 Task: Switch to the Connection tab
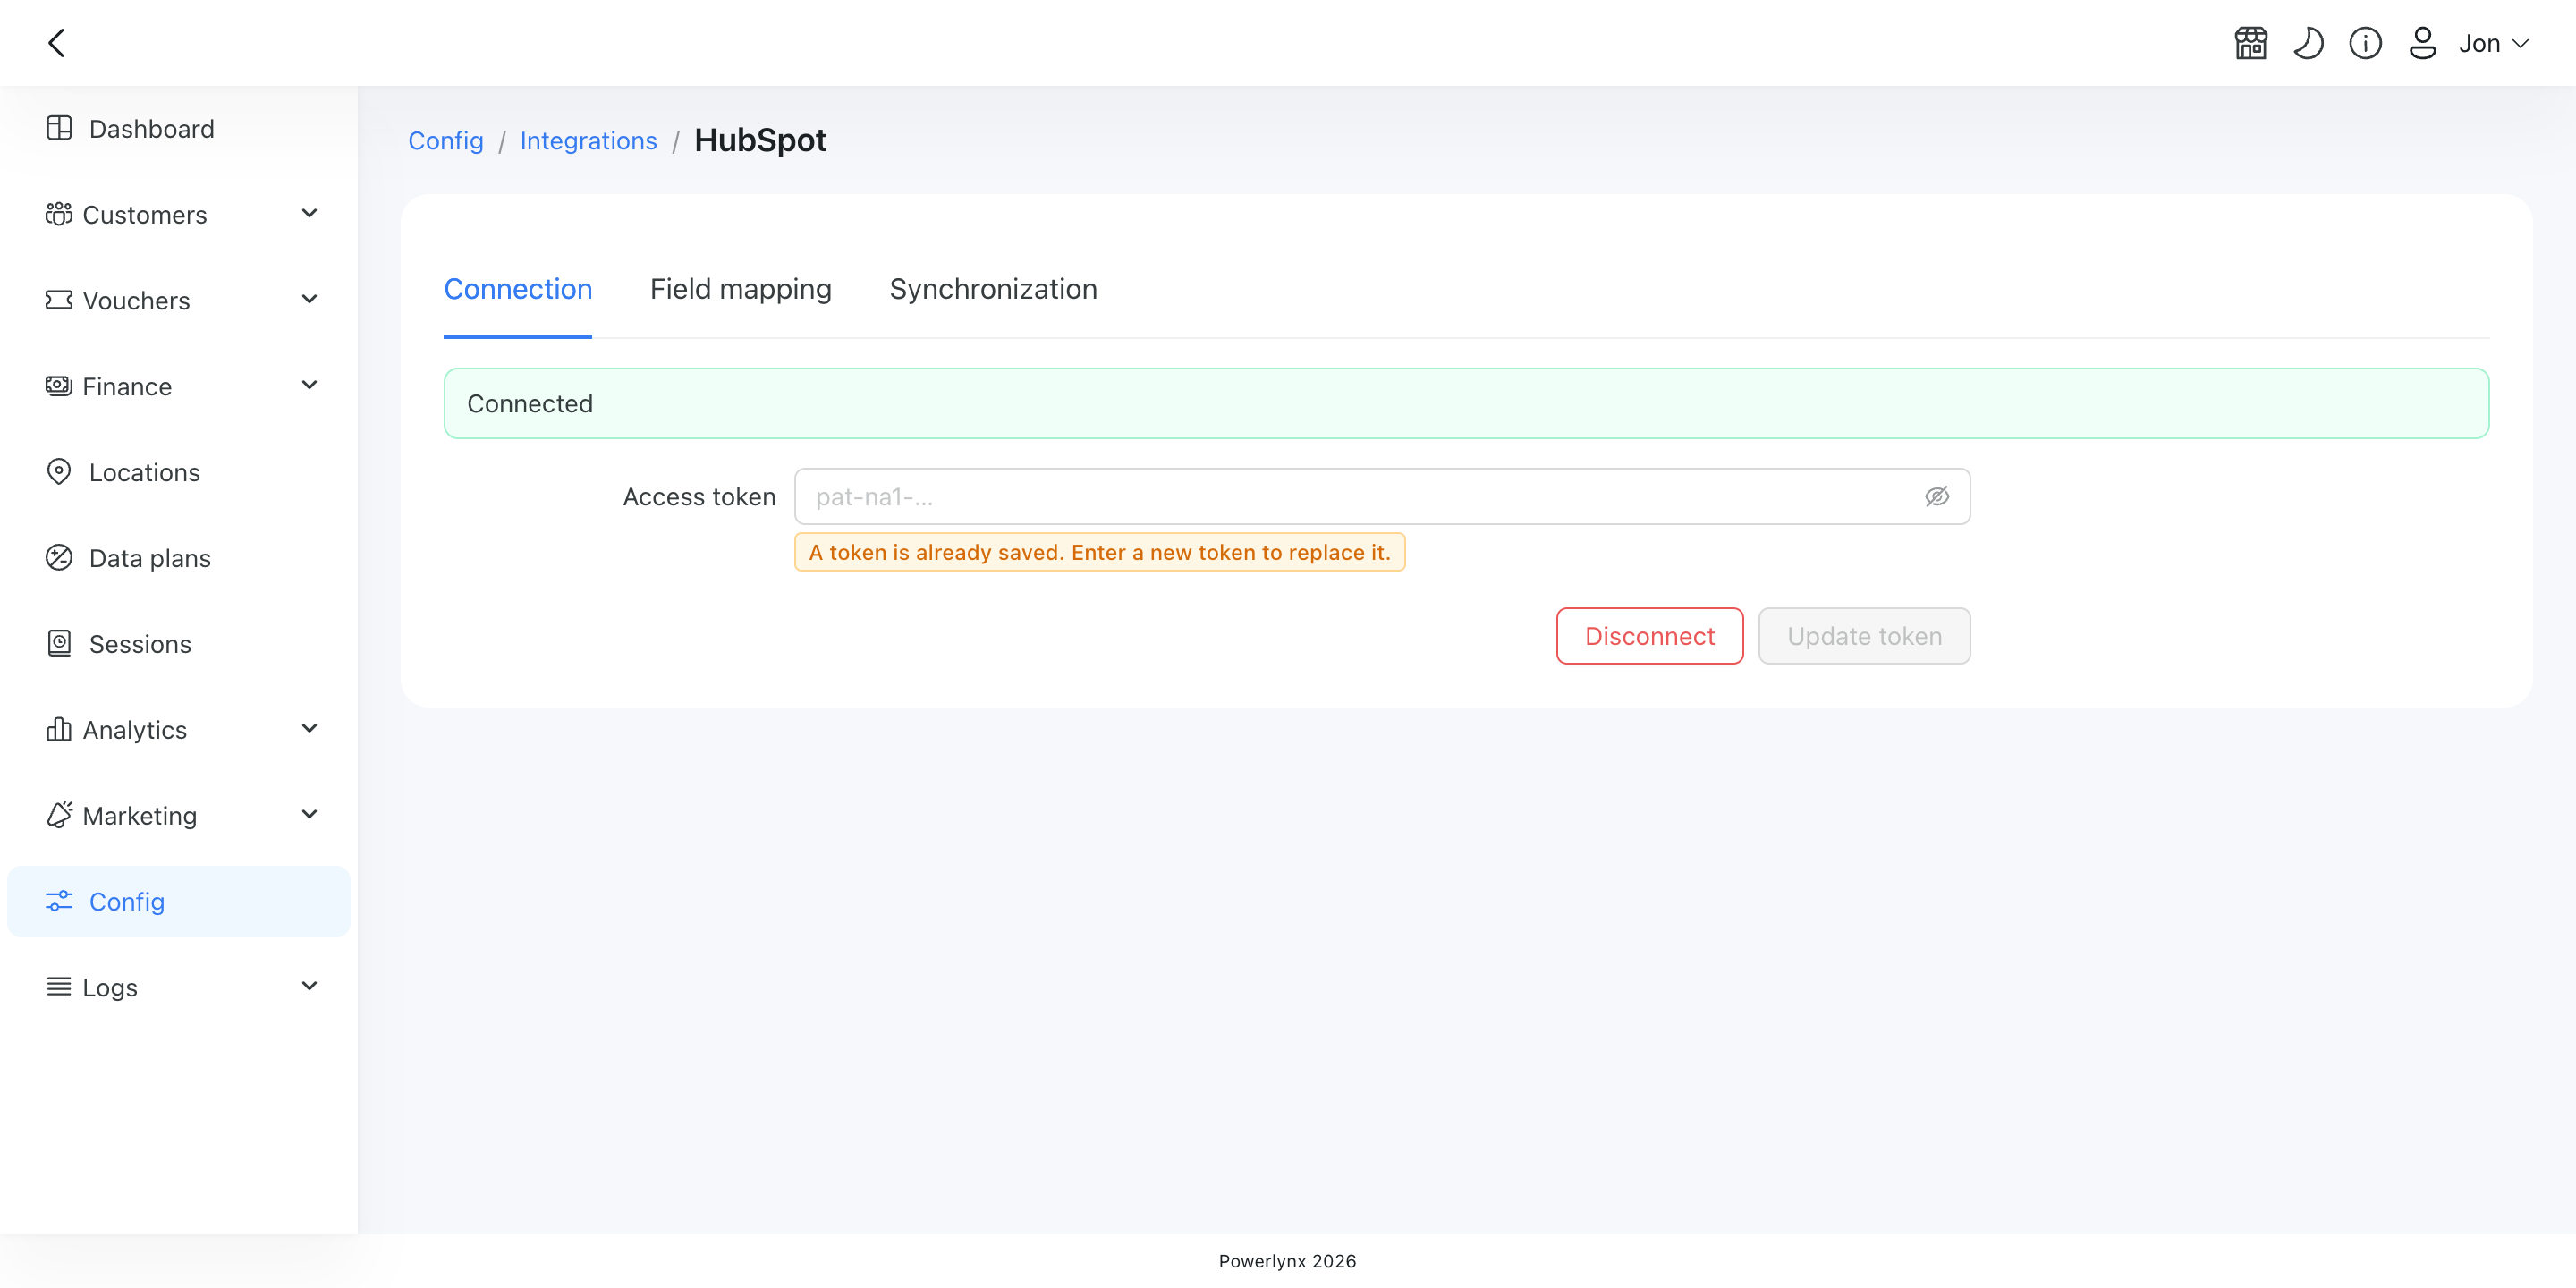(518, 289)
